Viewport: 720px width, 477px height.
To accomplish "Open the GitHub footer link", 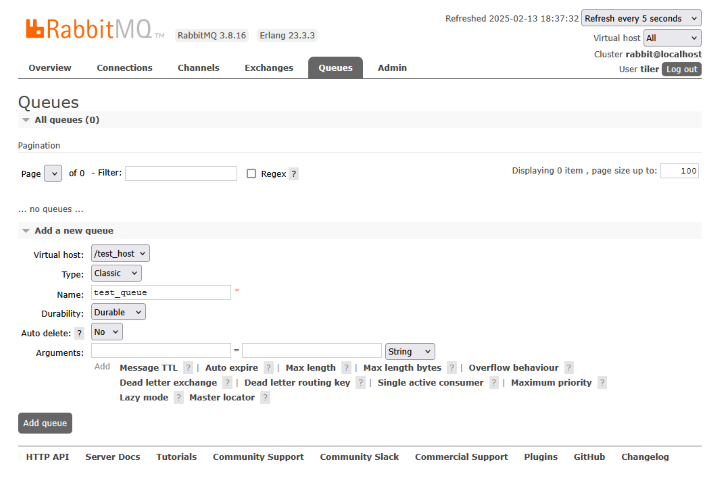I will 589,457.
